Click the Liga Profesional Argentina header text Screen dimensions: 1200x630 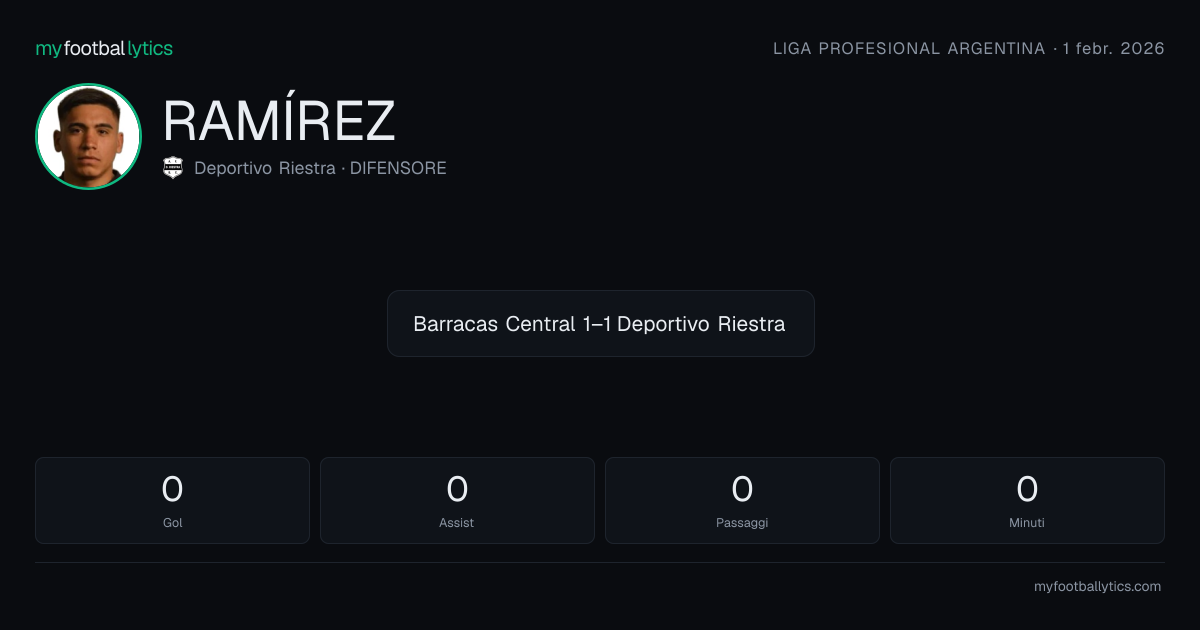(x=909, y=49)
